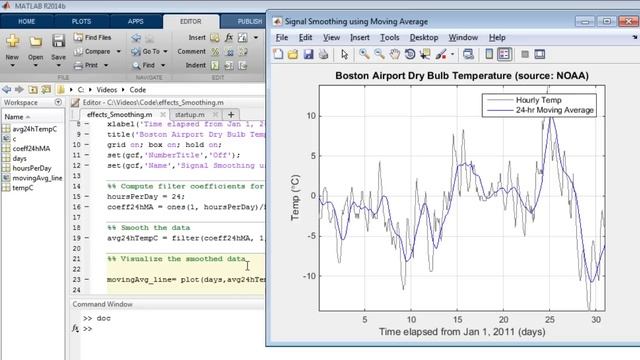The image size is (640, 360).
Task: Click the Link Plot icon
Action: [x=468, y=54]
